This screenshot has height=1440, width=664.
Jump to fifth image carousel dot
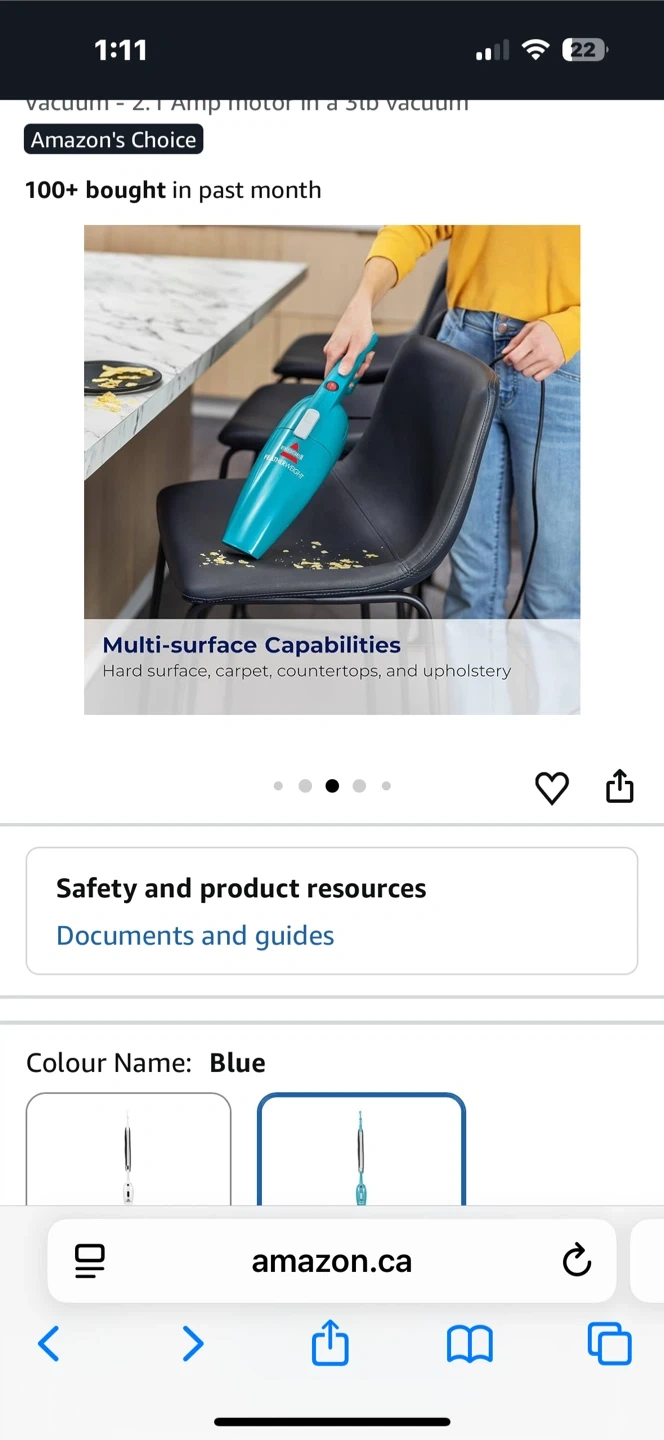coord(386,786)
